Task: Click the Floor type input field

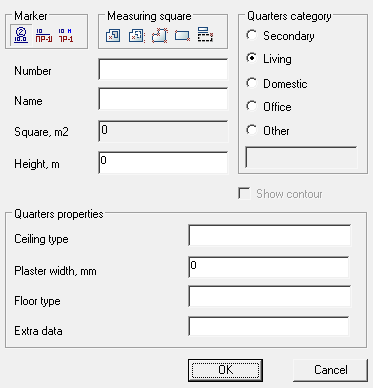Action: [269, 297]
